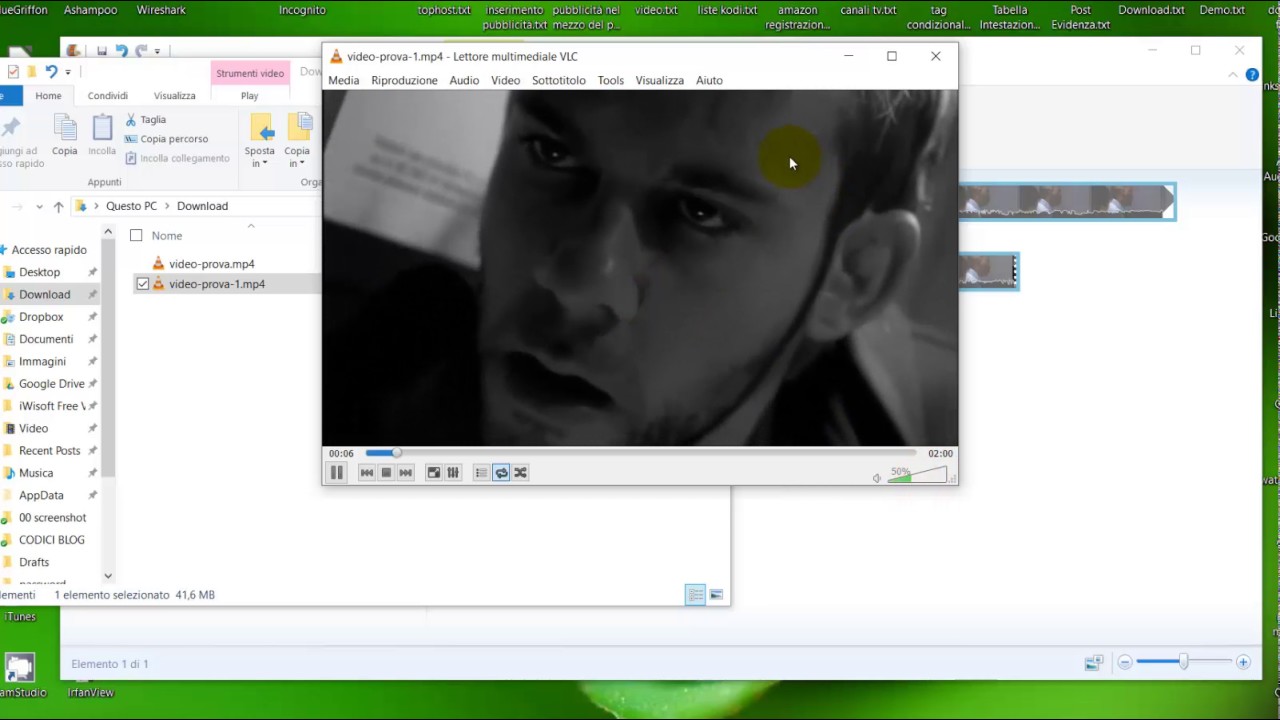Screen dimensions: 1280x720
Task: Open the VLC Audio menu
Action: tap(464, 80)
